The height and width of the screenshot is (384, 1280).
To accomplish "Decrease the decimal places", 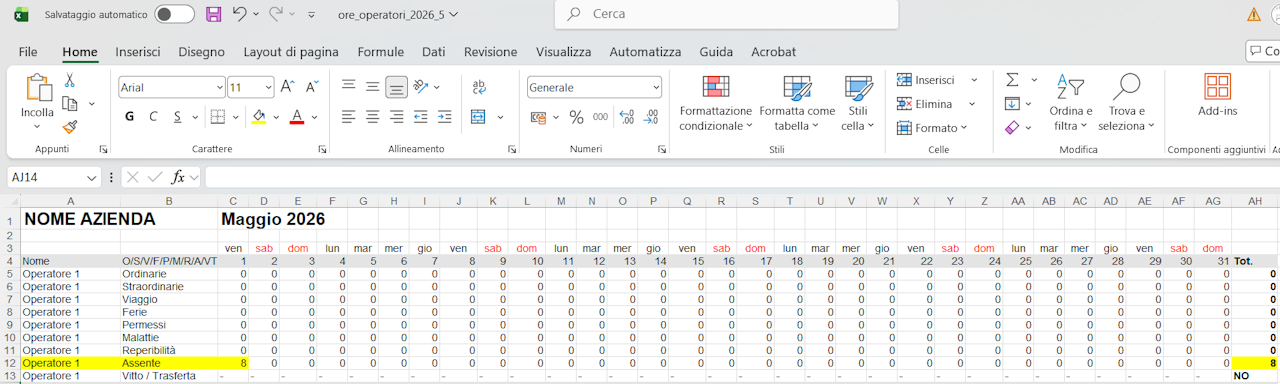I will pos(651,117).
